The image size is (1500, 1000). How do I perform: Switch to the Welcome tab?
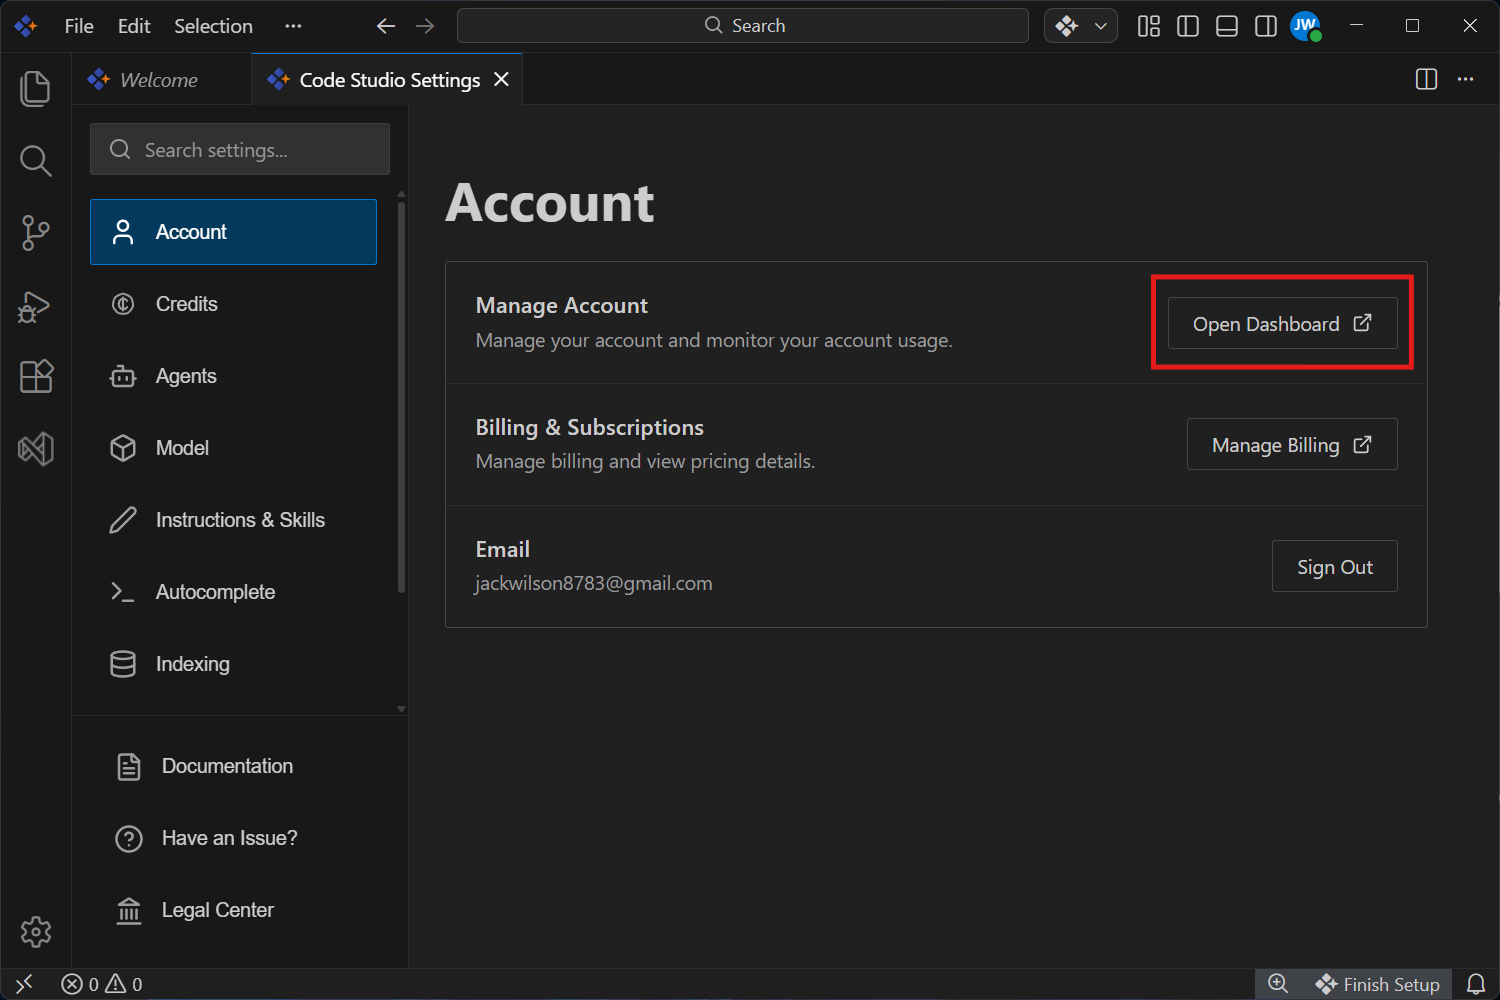[158, 80]
